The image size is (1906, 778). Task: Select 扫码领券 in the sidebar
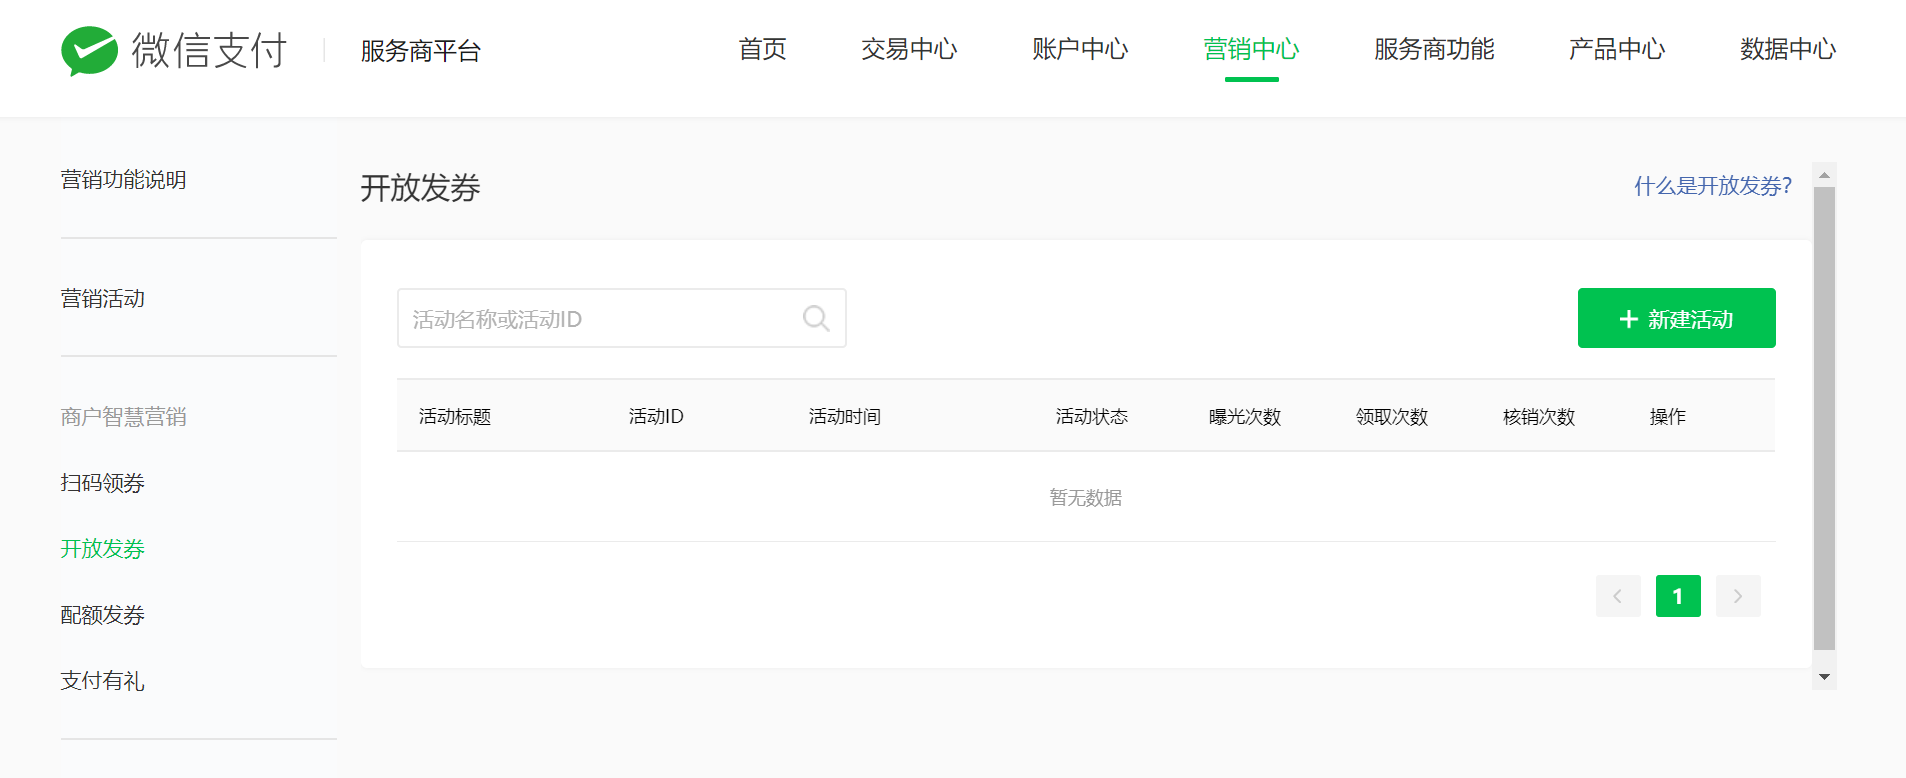click(103, 483)
